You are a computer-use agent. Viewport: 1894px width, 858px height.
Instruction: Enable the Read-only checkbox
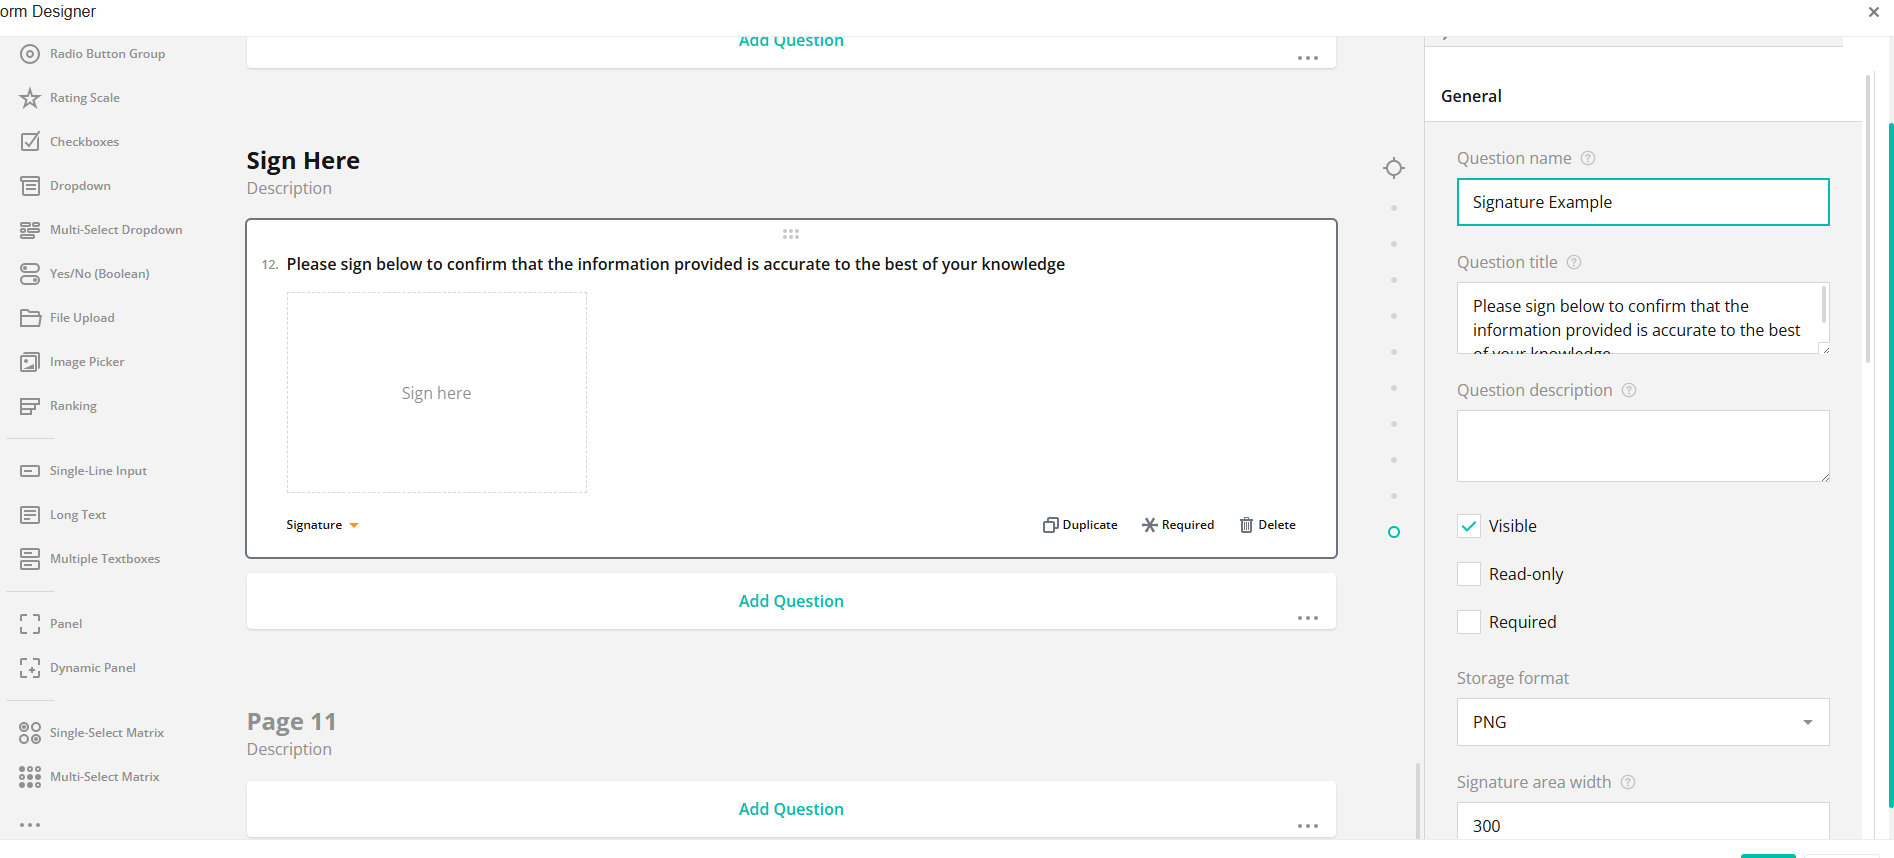[x=1469, y=574]
